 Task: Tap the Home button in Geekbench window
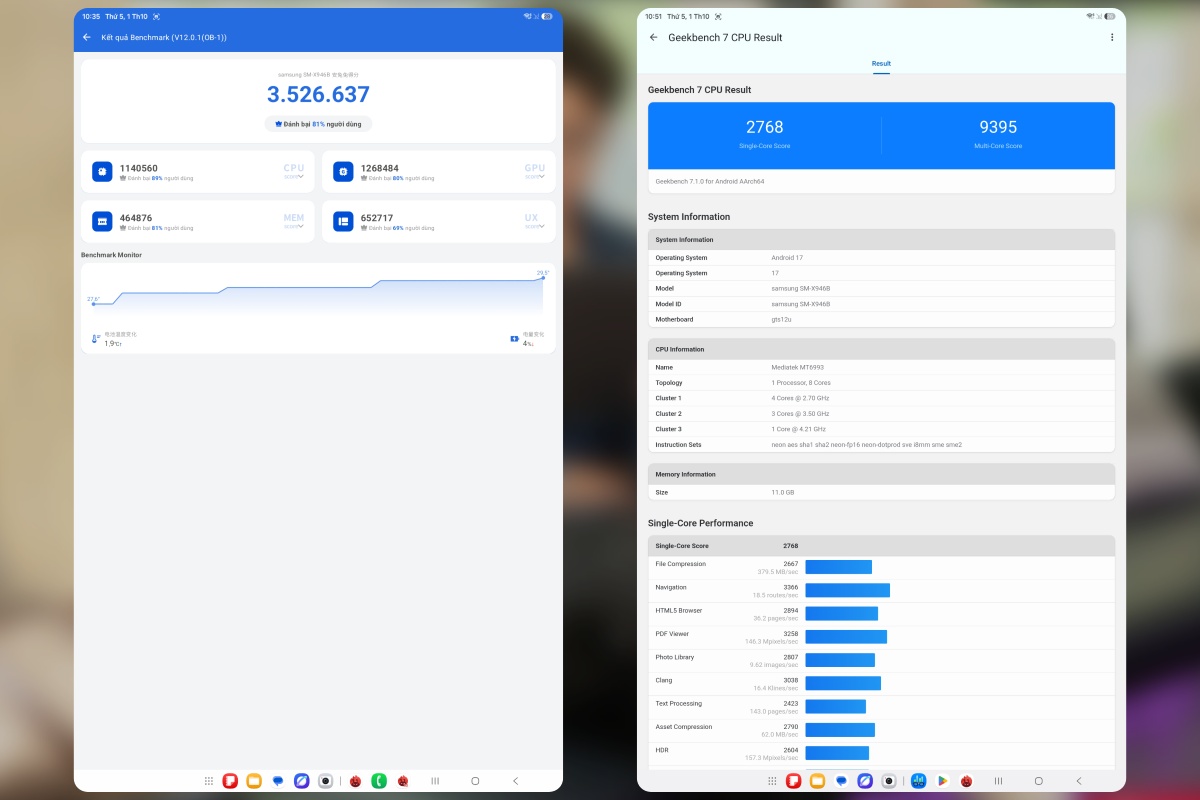[1038, 781]
